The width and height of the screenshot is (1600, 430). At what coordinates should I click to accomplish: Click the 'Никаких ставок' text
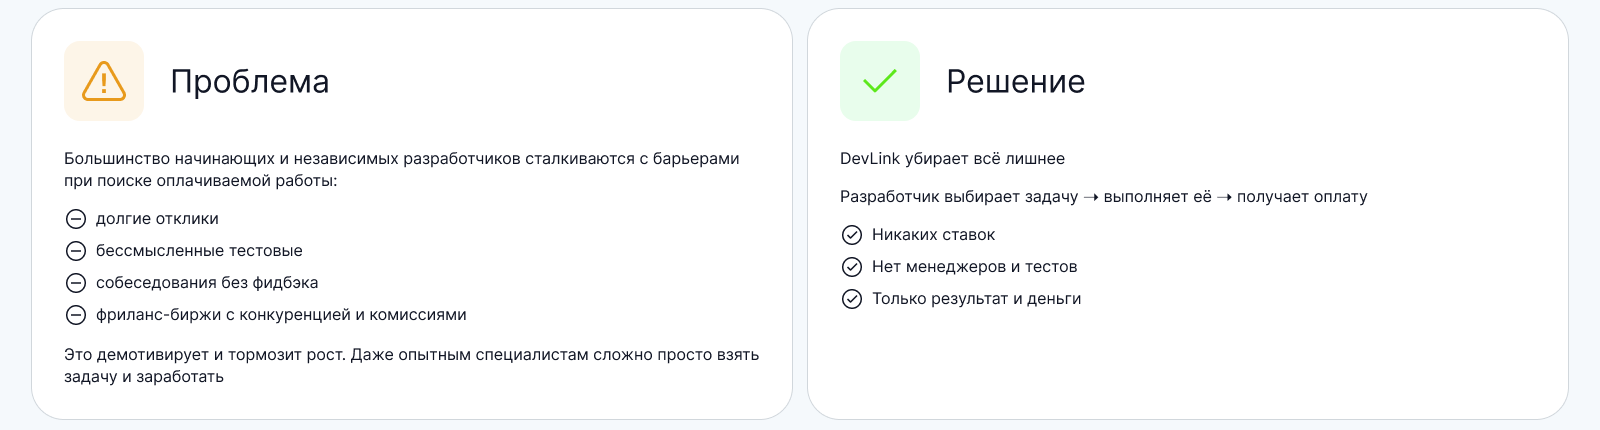933,235
